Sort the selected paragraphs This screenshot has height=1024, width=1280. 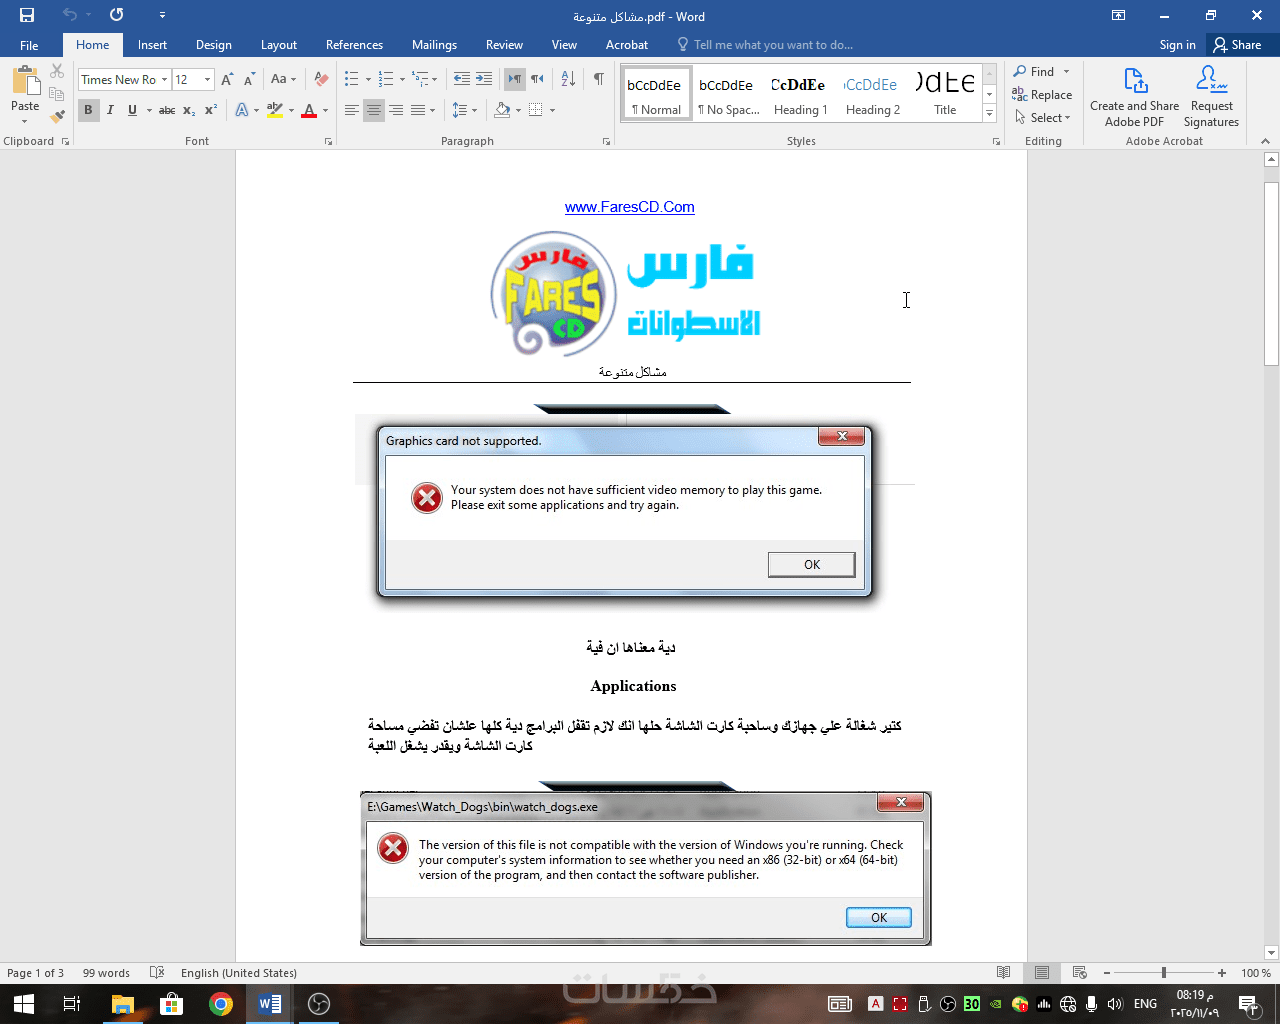568,79
